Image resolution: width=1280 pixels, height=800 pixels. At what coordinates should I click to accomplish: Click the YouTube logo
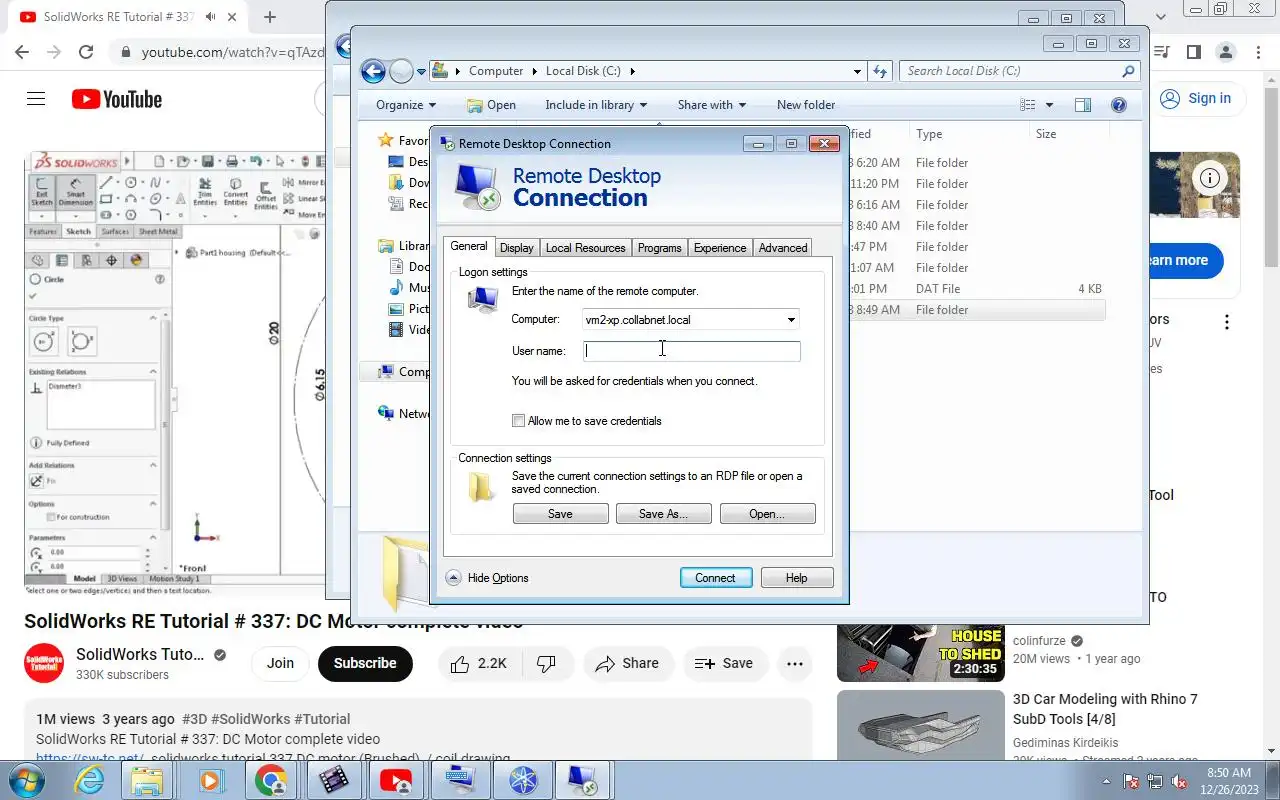pos(117,99)
